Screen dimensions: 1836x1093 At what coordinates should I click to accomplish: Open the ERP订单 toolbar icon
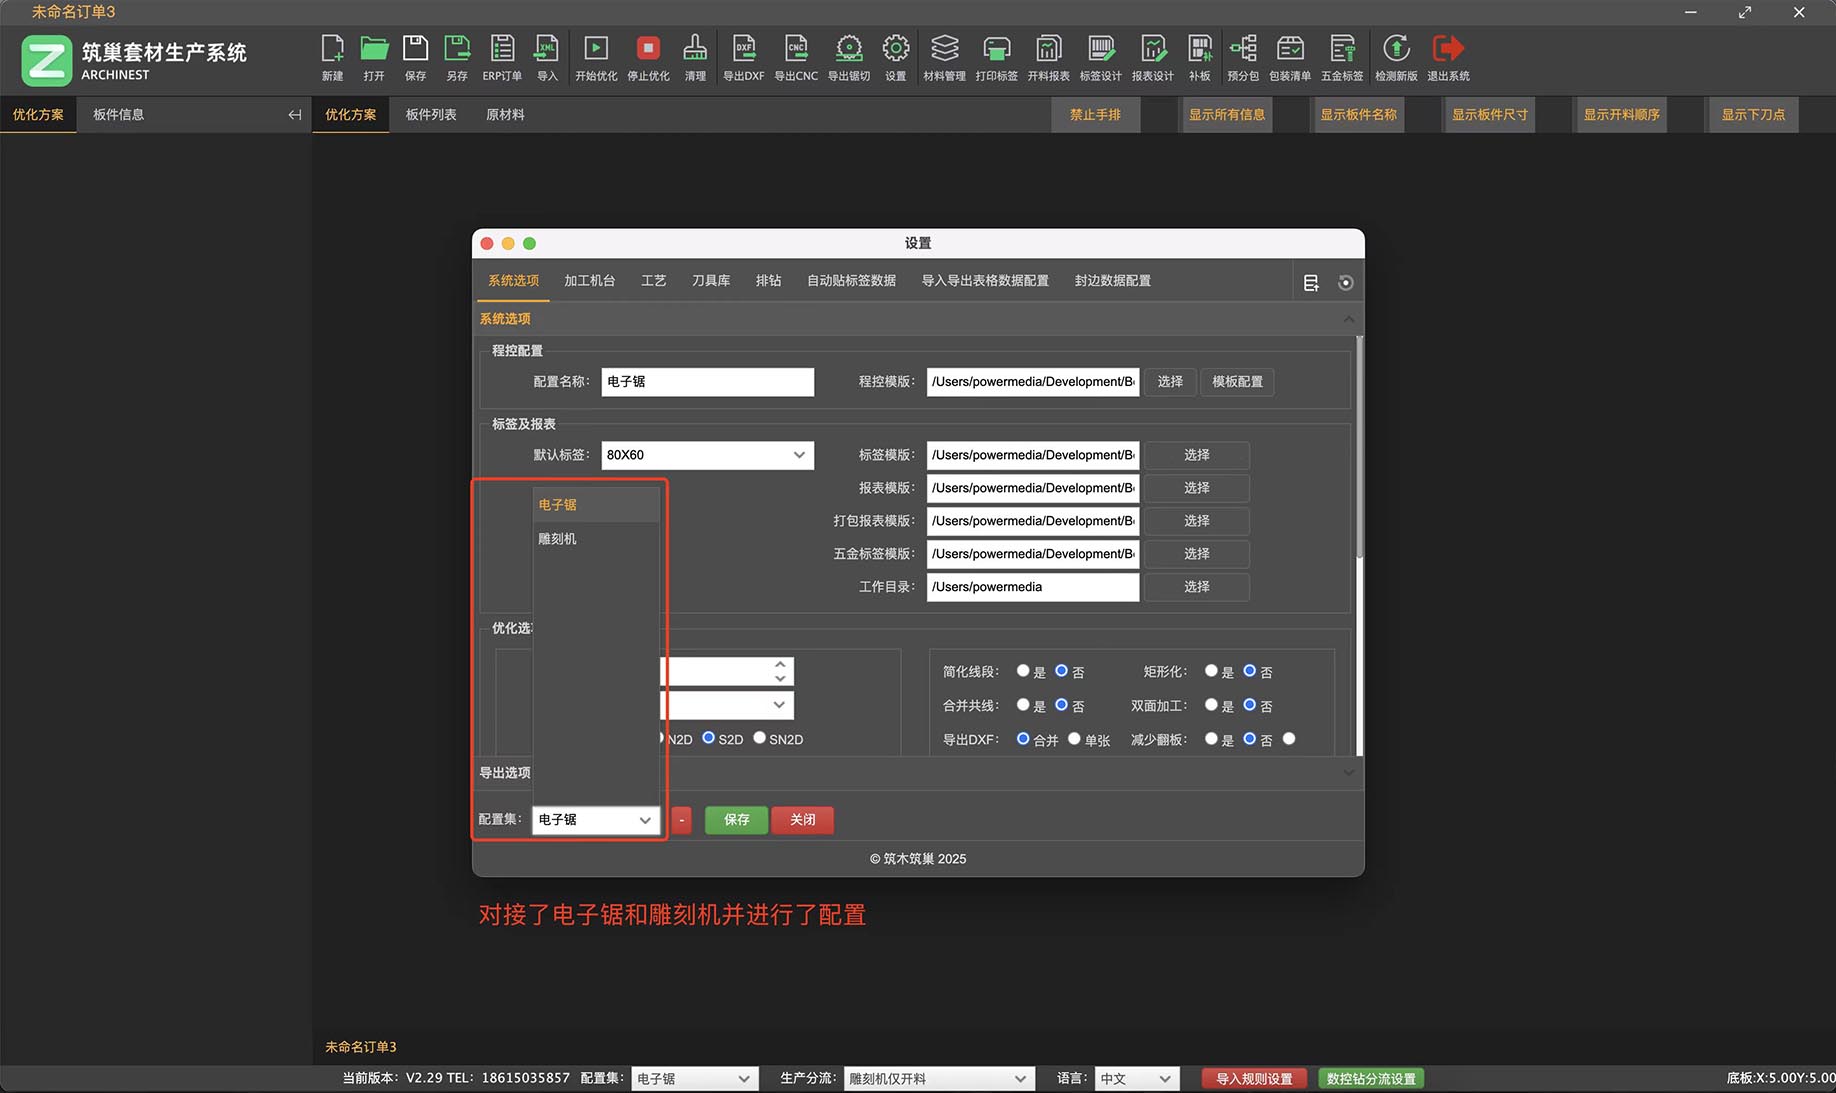(502, 57)
